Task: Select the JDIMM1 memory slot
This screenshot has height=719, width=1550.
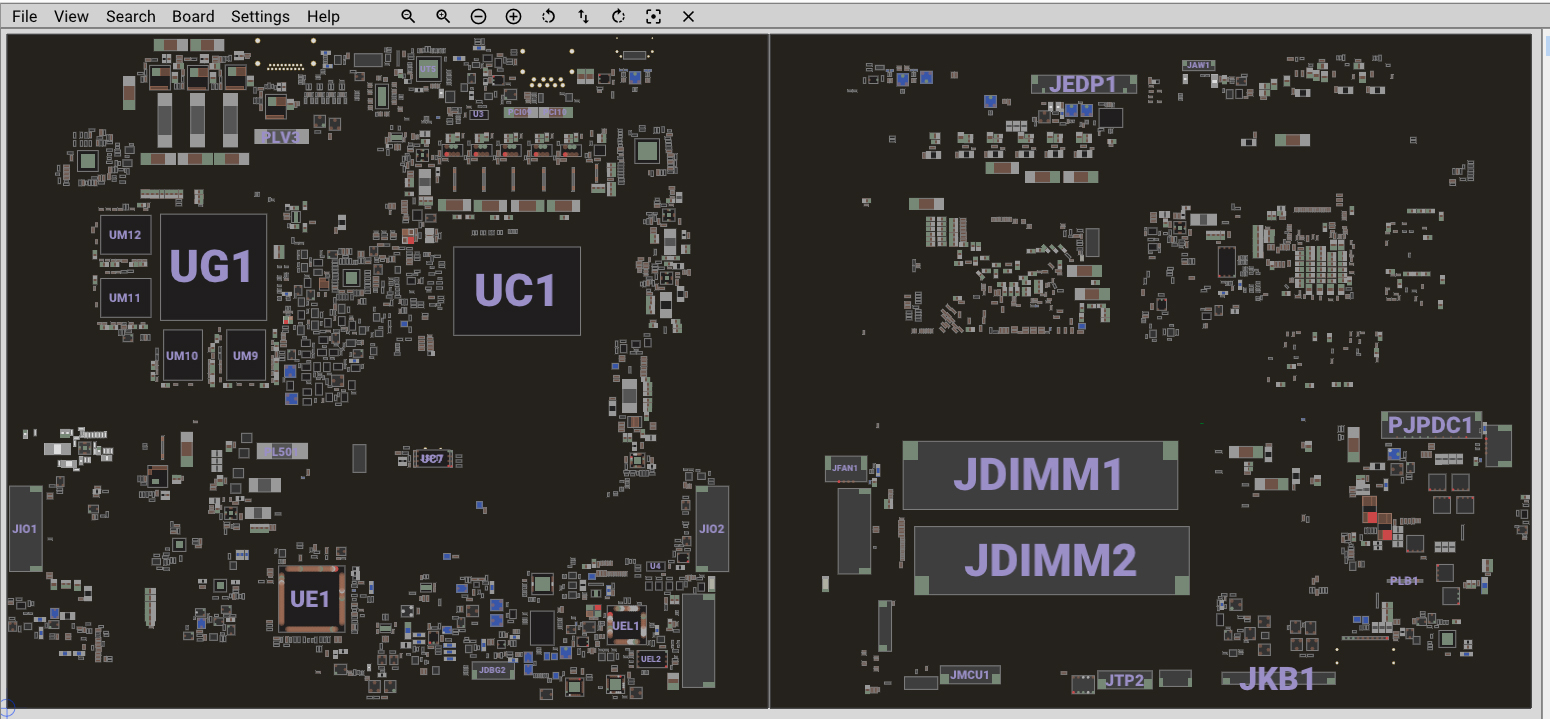Action: point(1039,475)
